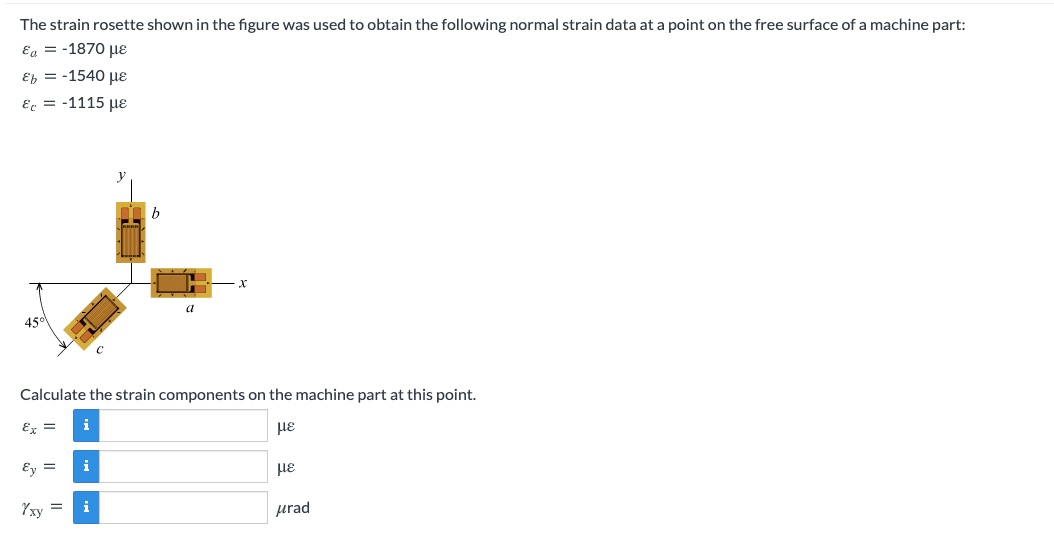The width and height of the screenshot is (1054, 541).
Task: Click the μrad unit label
Action: coord(293,508)
